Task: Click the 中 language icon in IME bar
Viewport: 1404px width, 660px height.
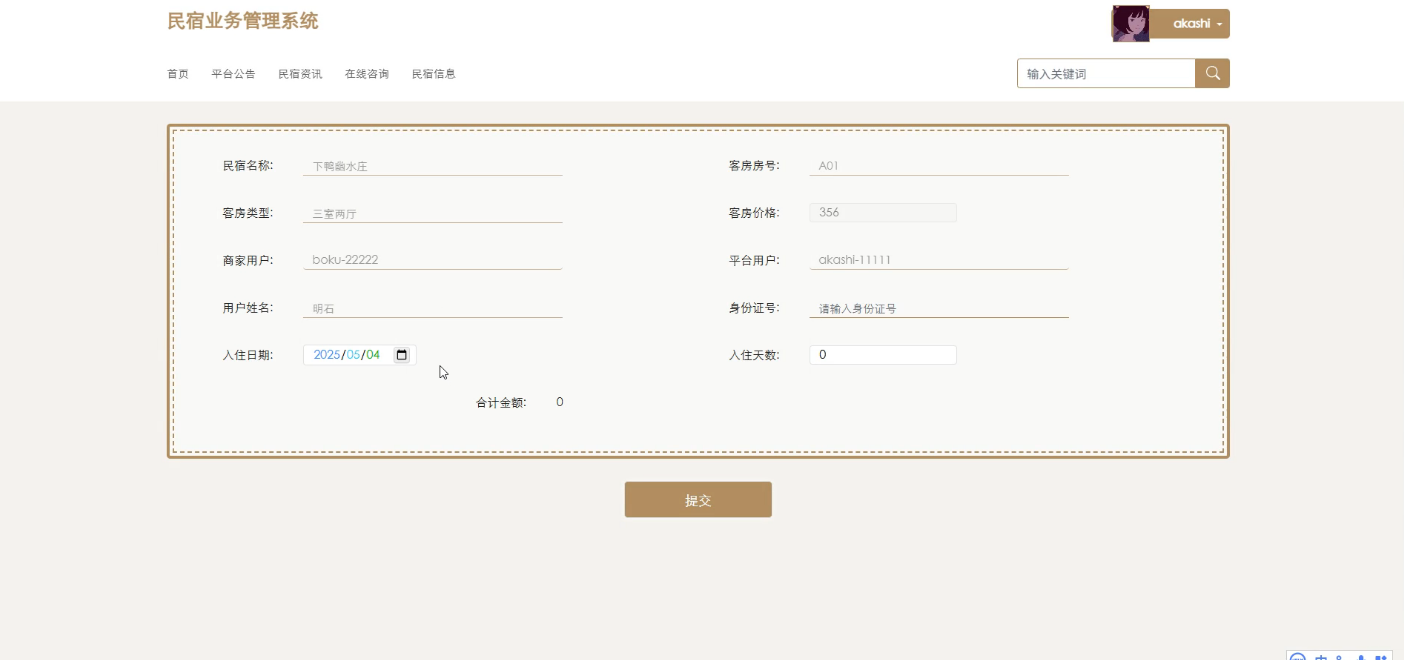Action: tap(1321, 658)
